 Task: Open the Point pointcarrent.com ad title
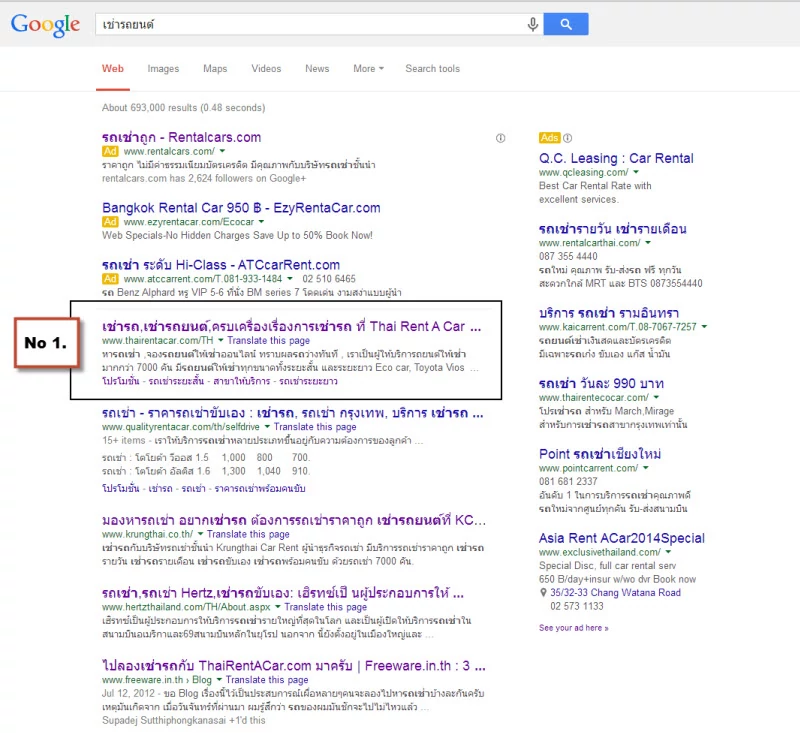[600, 454]
